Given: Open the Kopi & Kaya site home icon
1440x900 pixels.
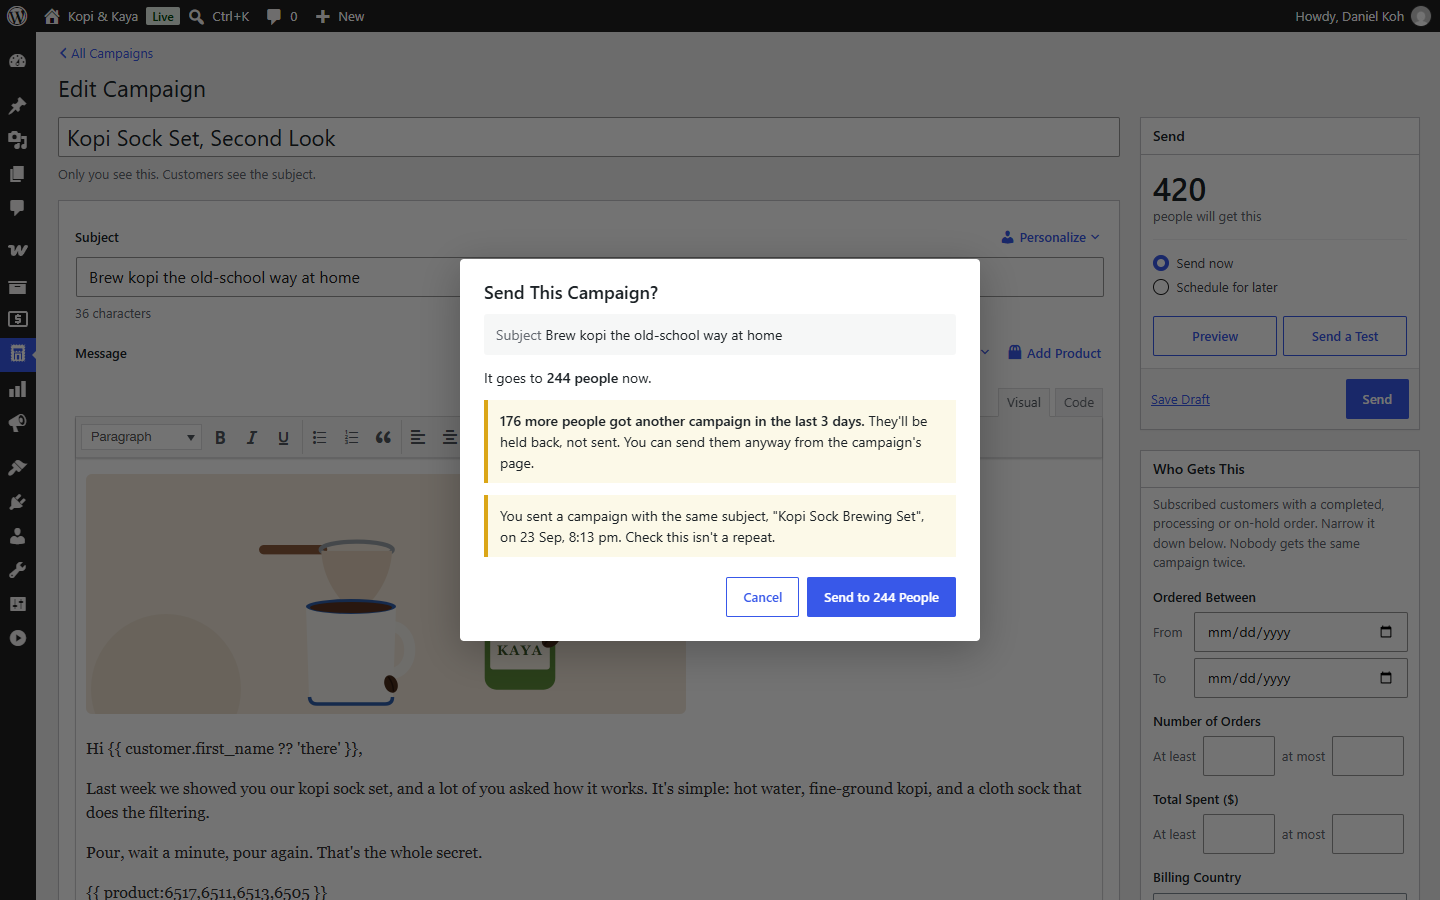Looking at the screenshot, I should [x=52, y=16].
